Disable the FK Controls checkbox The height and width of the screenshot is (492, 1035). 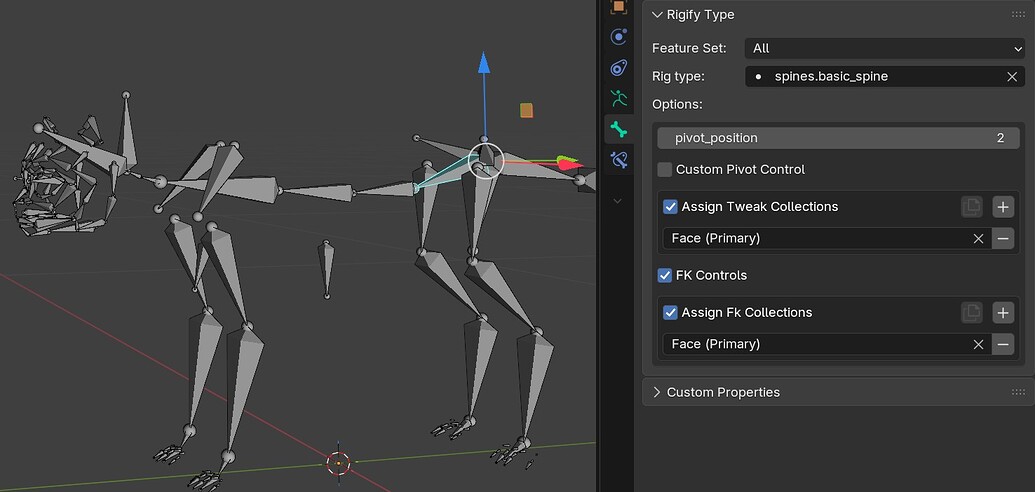point(665,275)
